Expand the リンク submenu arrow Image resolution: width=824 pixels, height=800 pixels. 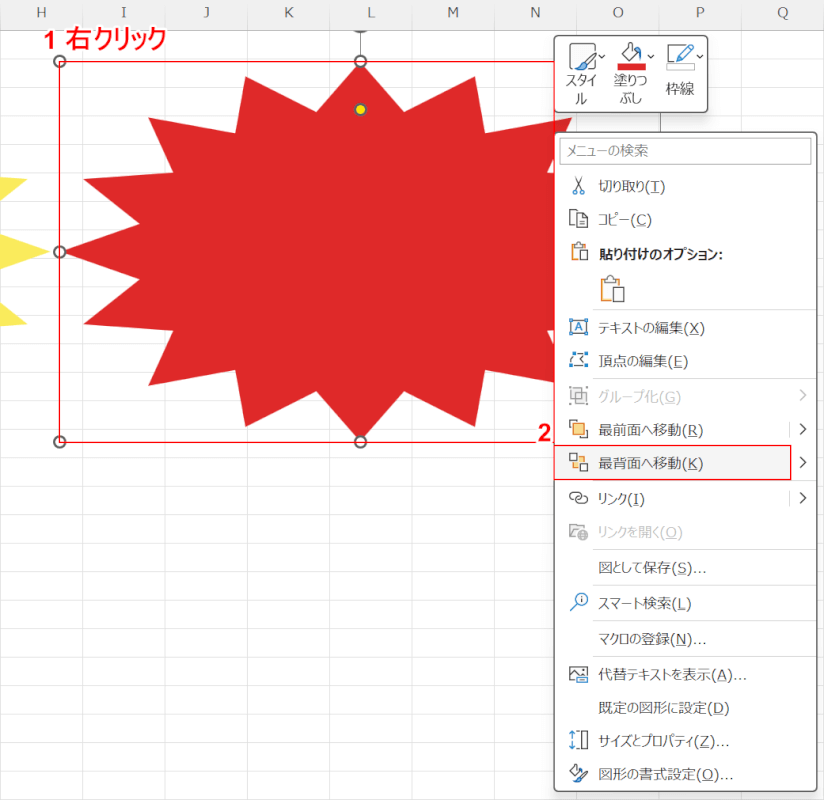[x=802, y=498]
